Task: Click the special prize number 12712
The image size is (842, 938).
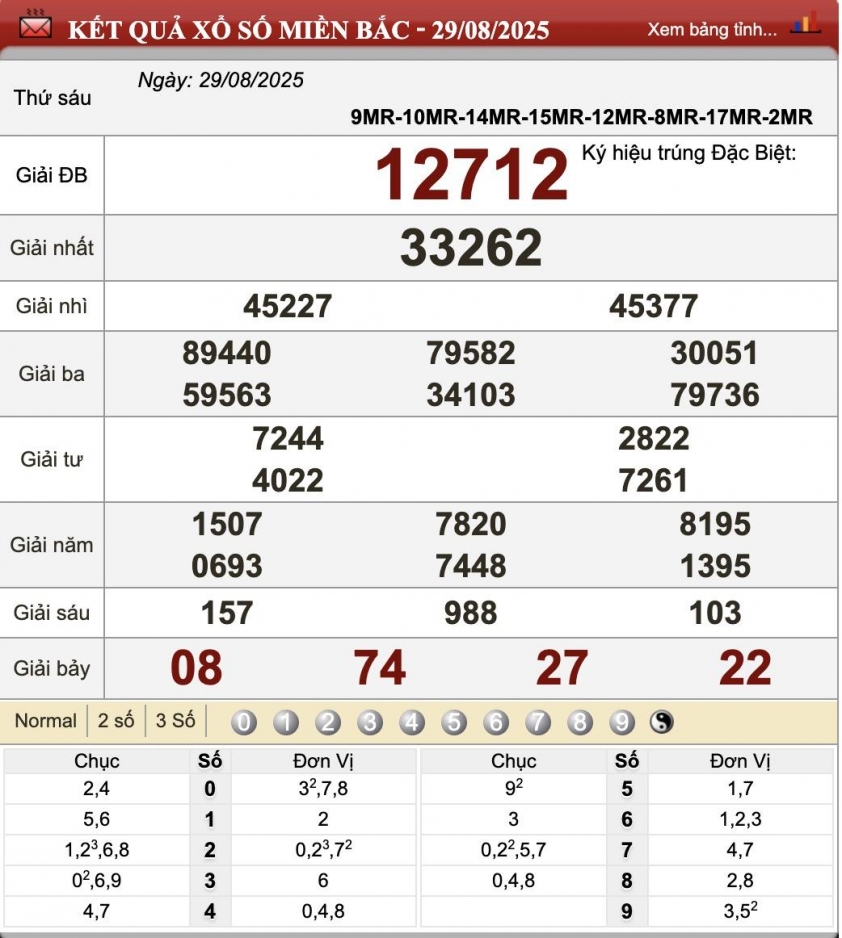Action: pos(471,175)
